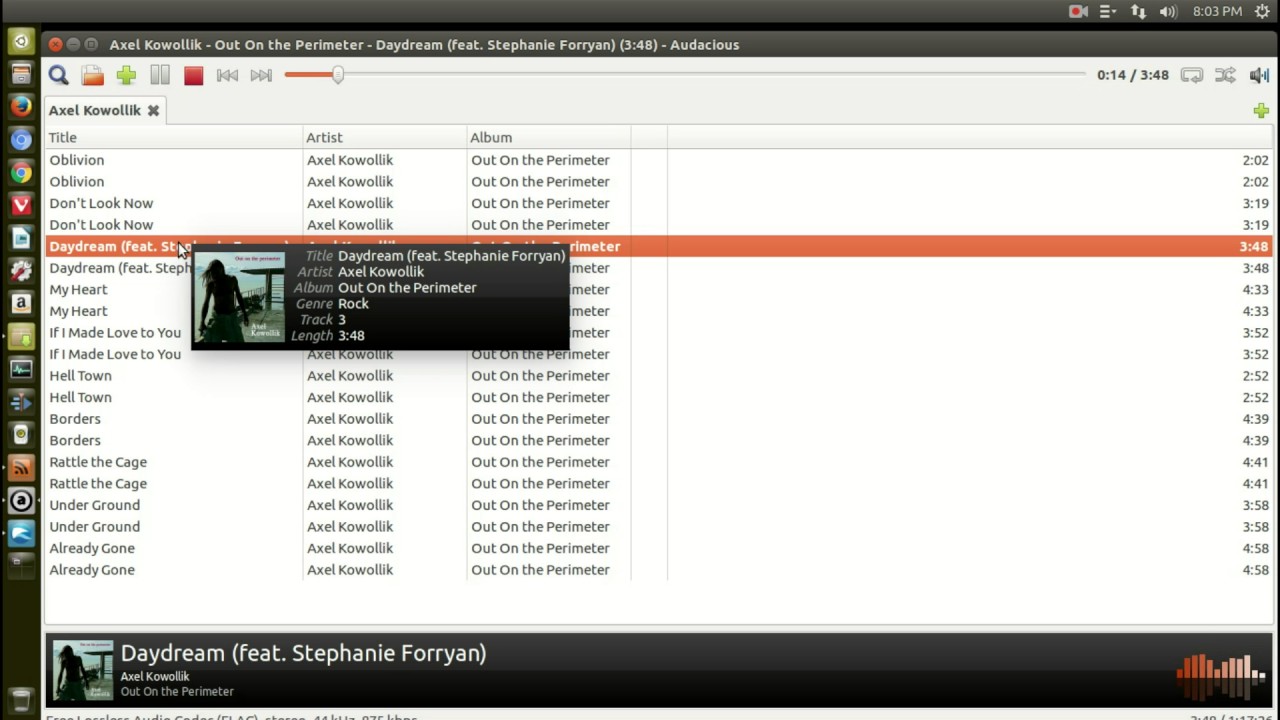Close the Axel Kowollik playlist tab
Screen dimensions: 1280x720
[x=152, y=110]
